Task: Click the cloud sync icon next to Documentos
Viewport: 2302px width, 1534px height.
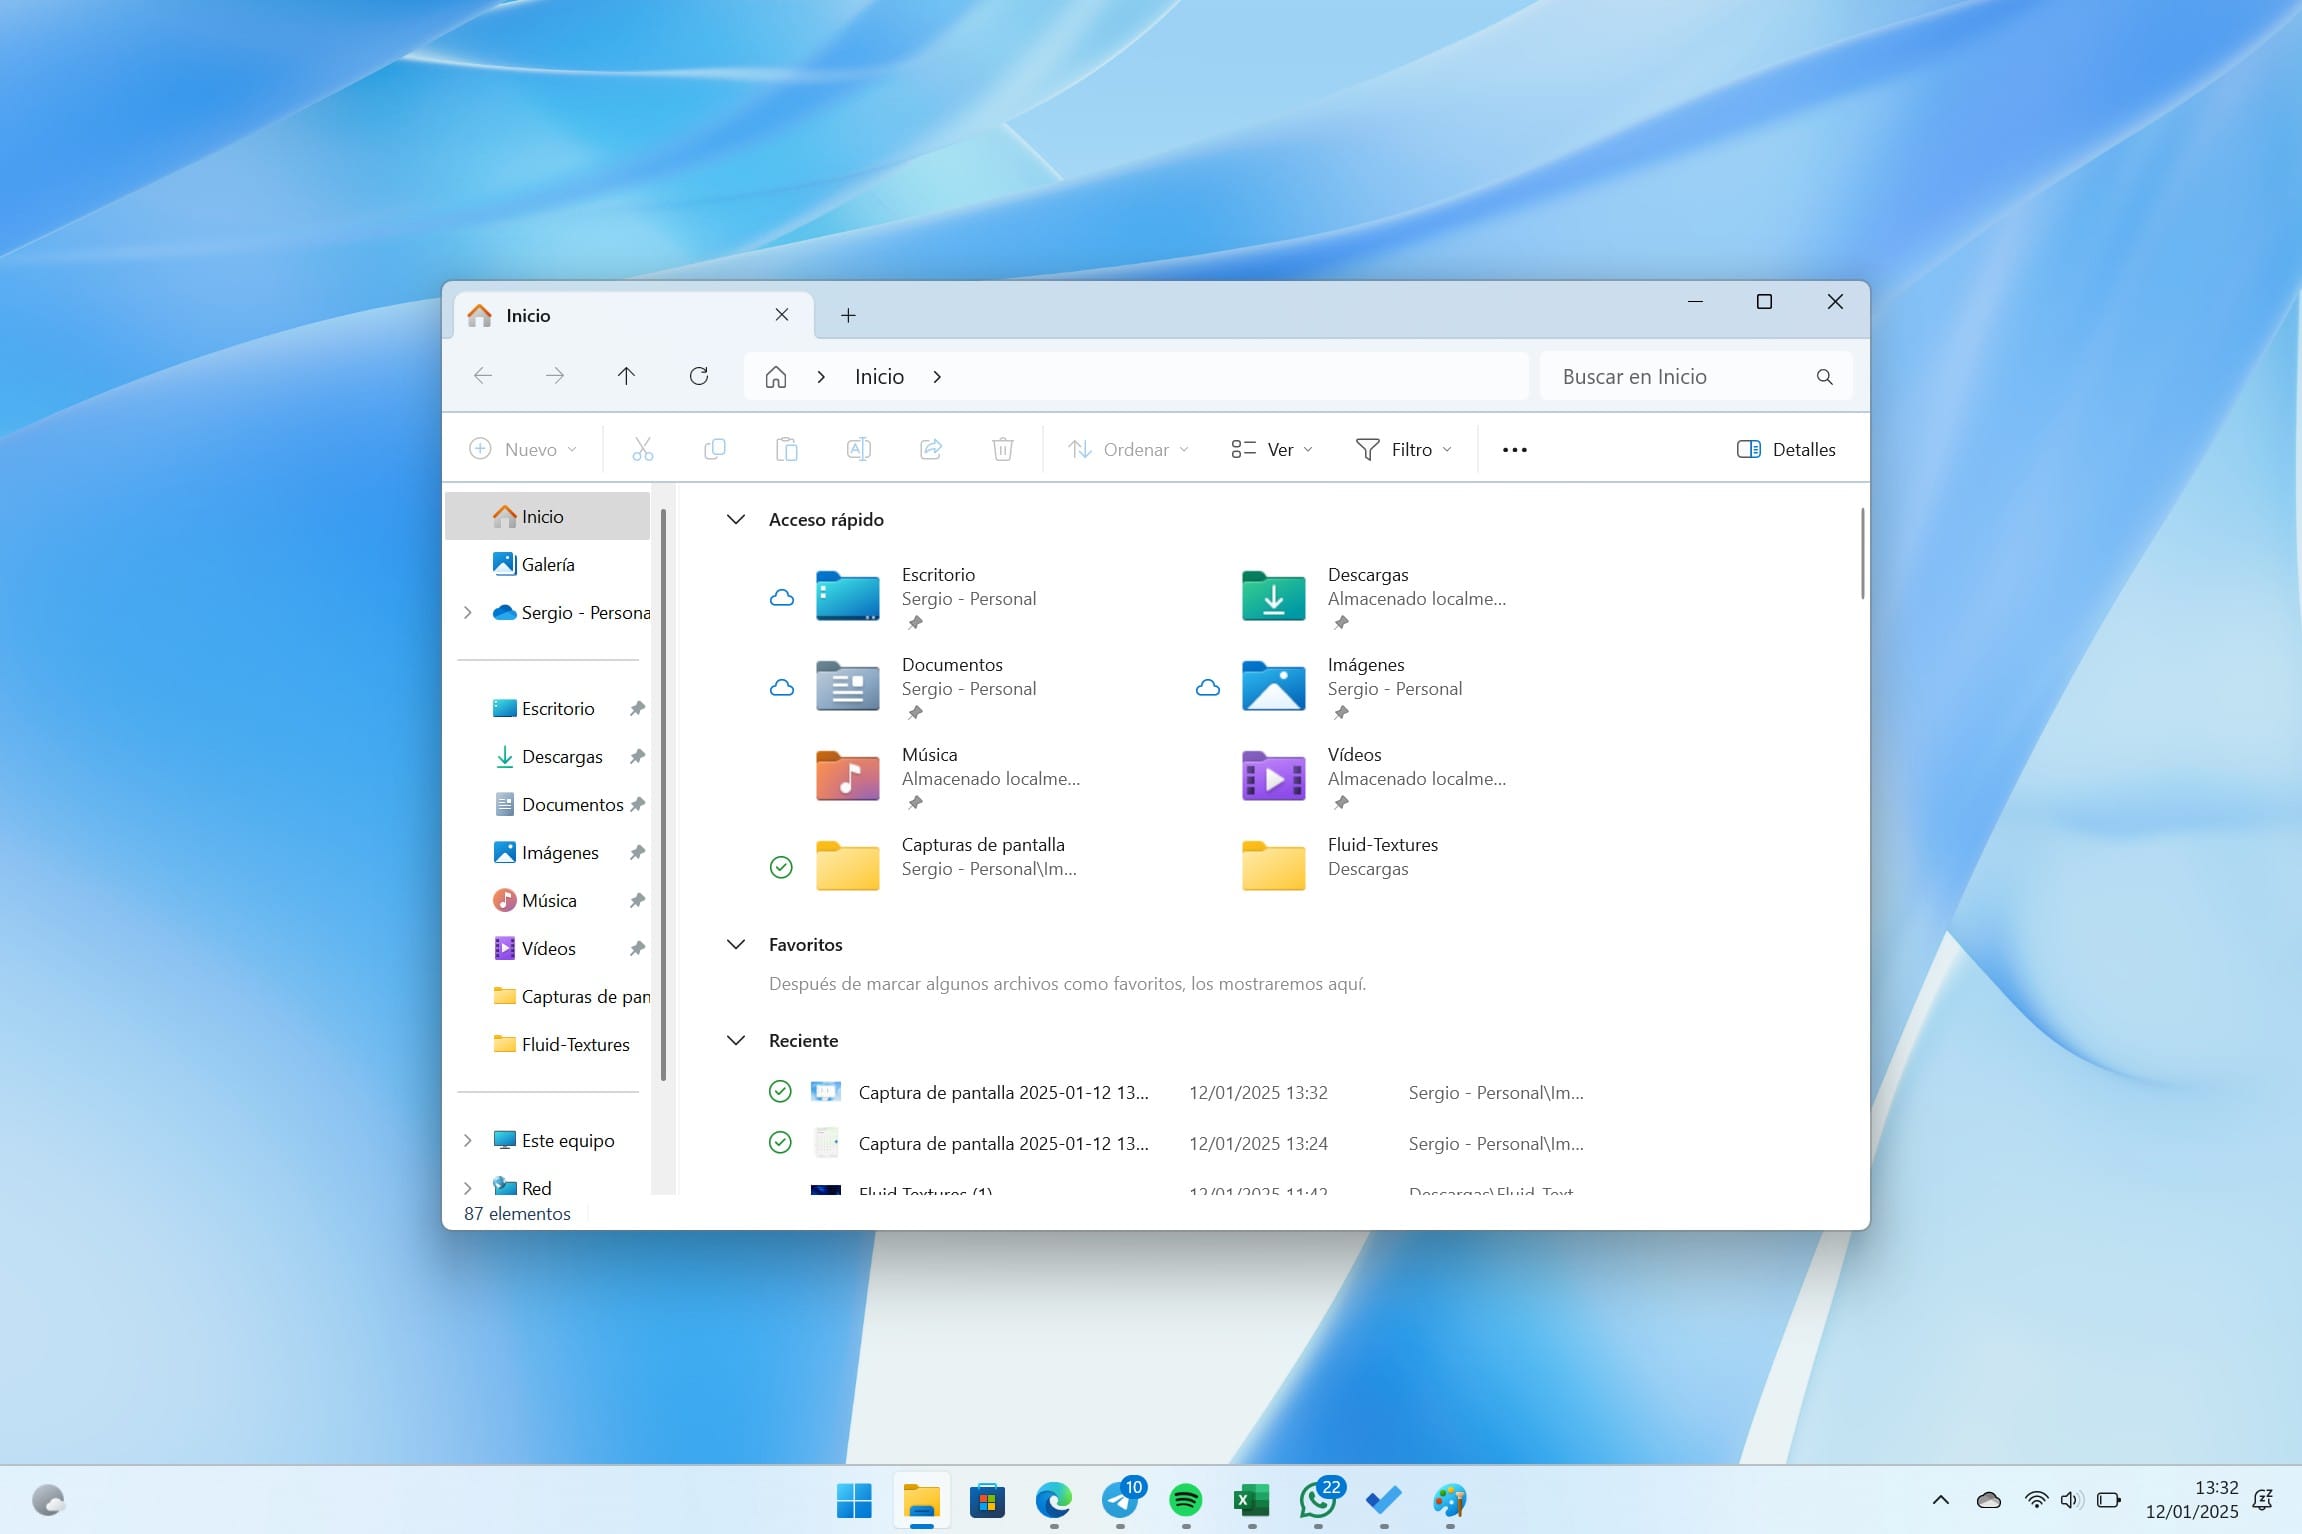Action: click(x=781, y=687)
